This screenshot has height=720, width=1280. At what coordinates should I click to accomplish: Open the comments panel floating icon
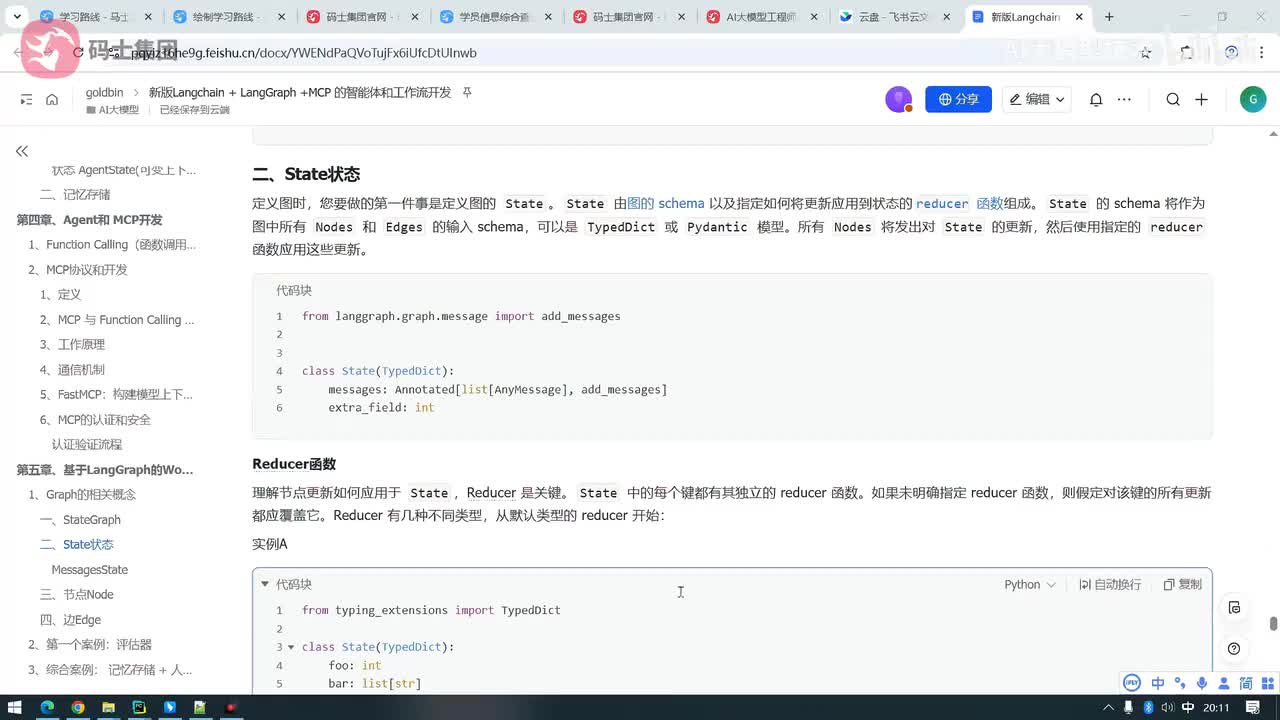[1234, 607]
